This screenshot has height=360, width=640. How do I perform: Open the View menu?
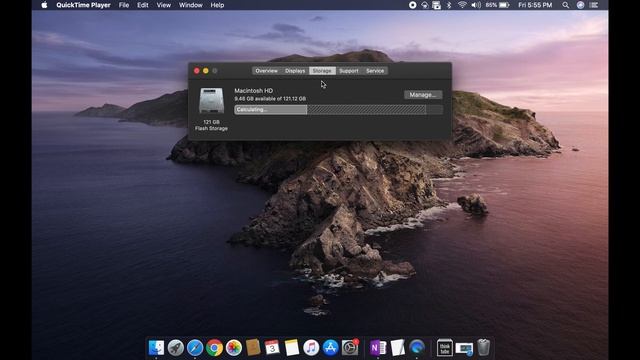click(x=164, y=5)
